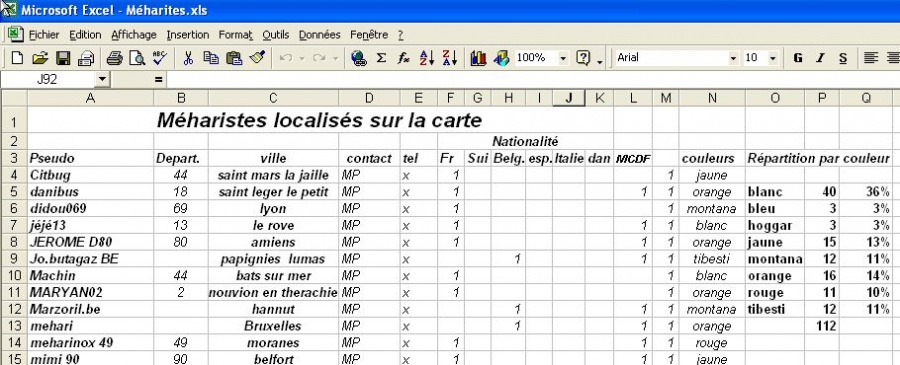Screen dimensions: 900x365
Task: Open the ? help menu
Action: point(401,35)
